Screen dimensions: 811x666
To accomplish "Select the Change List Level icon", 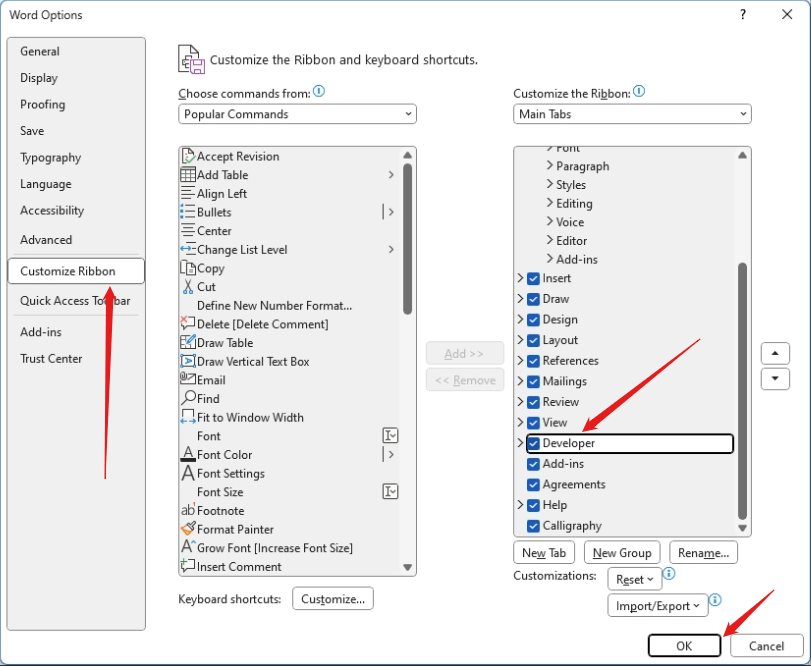I will [x=188, y=249].
